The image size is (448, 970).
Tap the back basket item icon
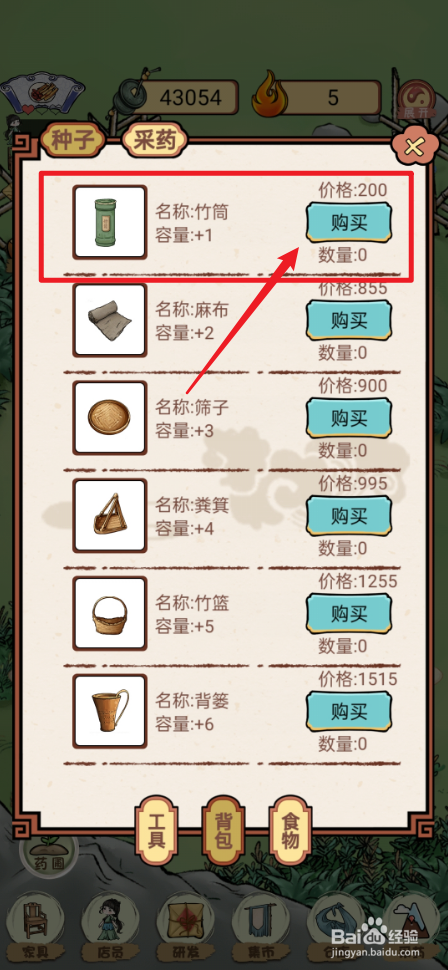coord(110,711)
